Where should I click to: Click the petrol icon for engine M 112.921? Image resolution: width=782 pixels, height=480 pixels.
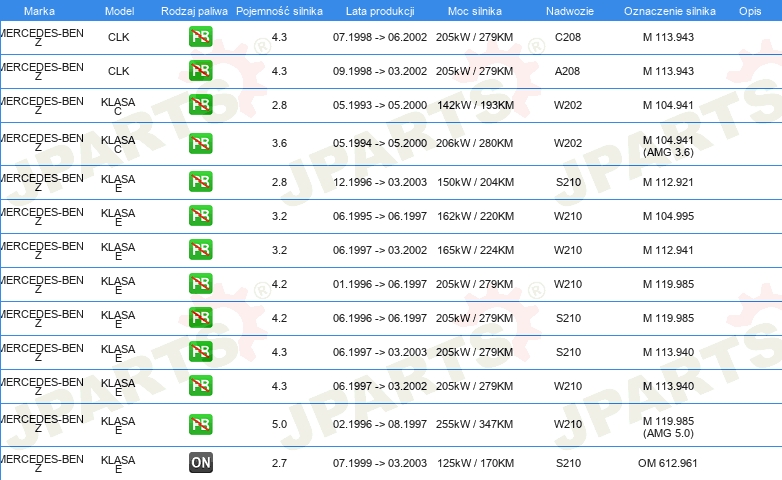200,182
